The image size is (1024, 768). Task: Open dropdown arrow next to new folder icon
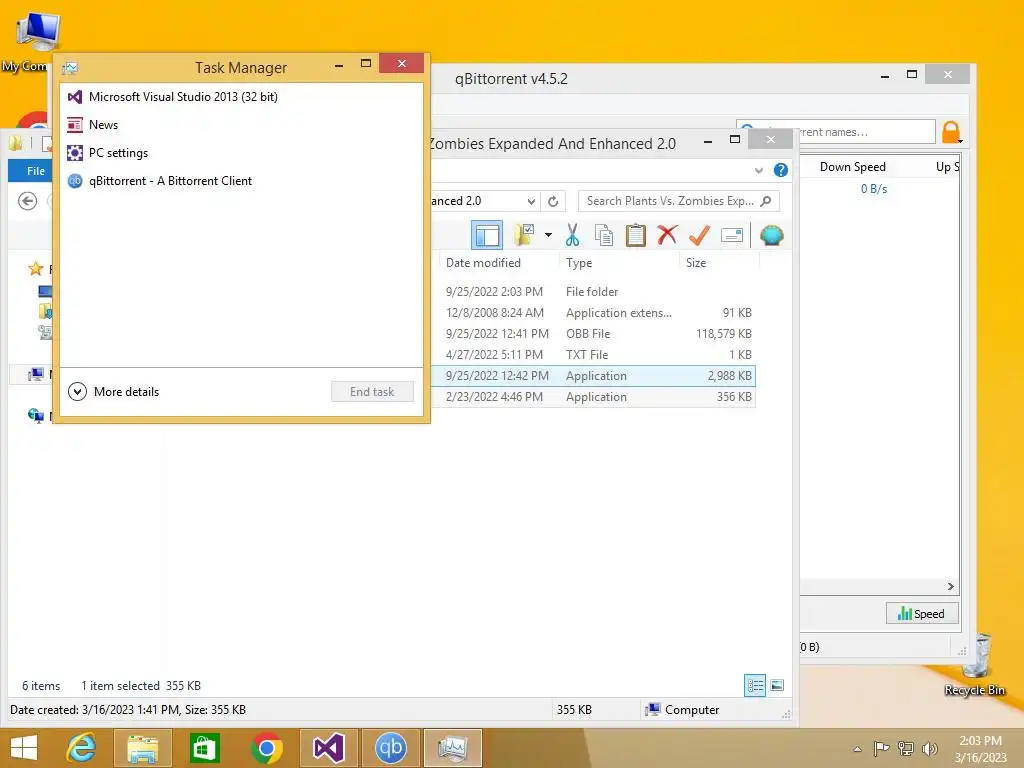tap(549, 235)
